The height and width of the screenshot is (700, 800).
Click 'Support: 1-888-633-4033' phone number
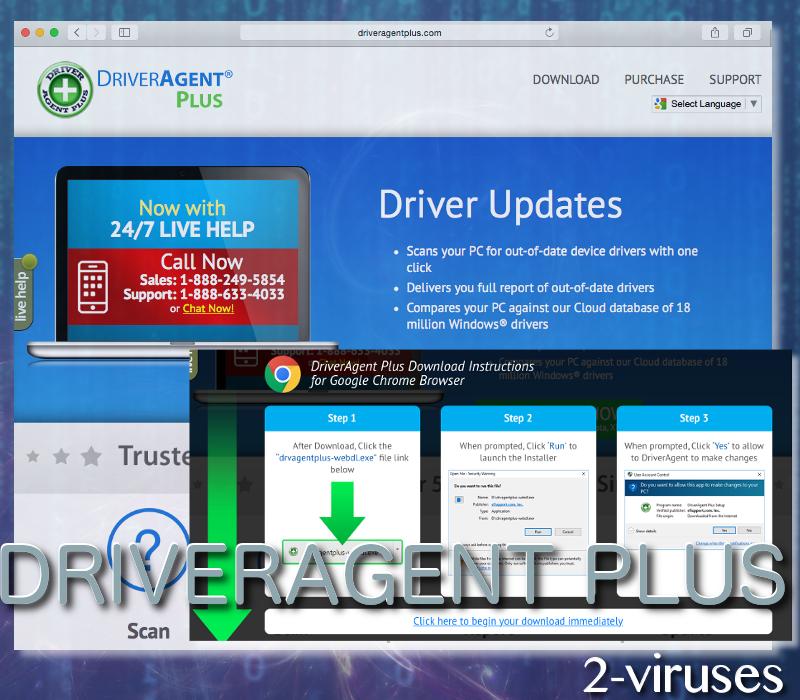204,294
